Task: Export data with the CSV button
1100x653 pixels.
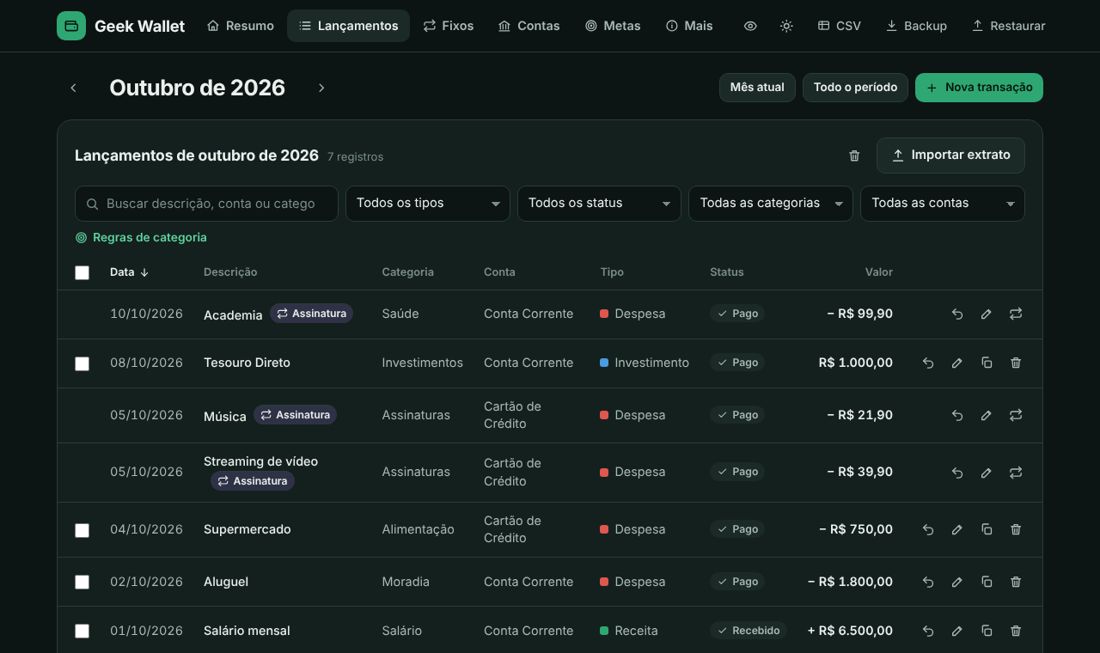Action: [x=839, y=26]
